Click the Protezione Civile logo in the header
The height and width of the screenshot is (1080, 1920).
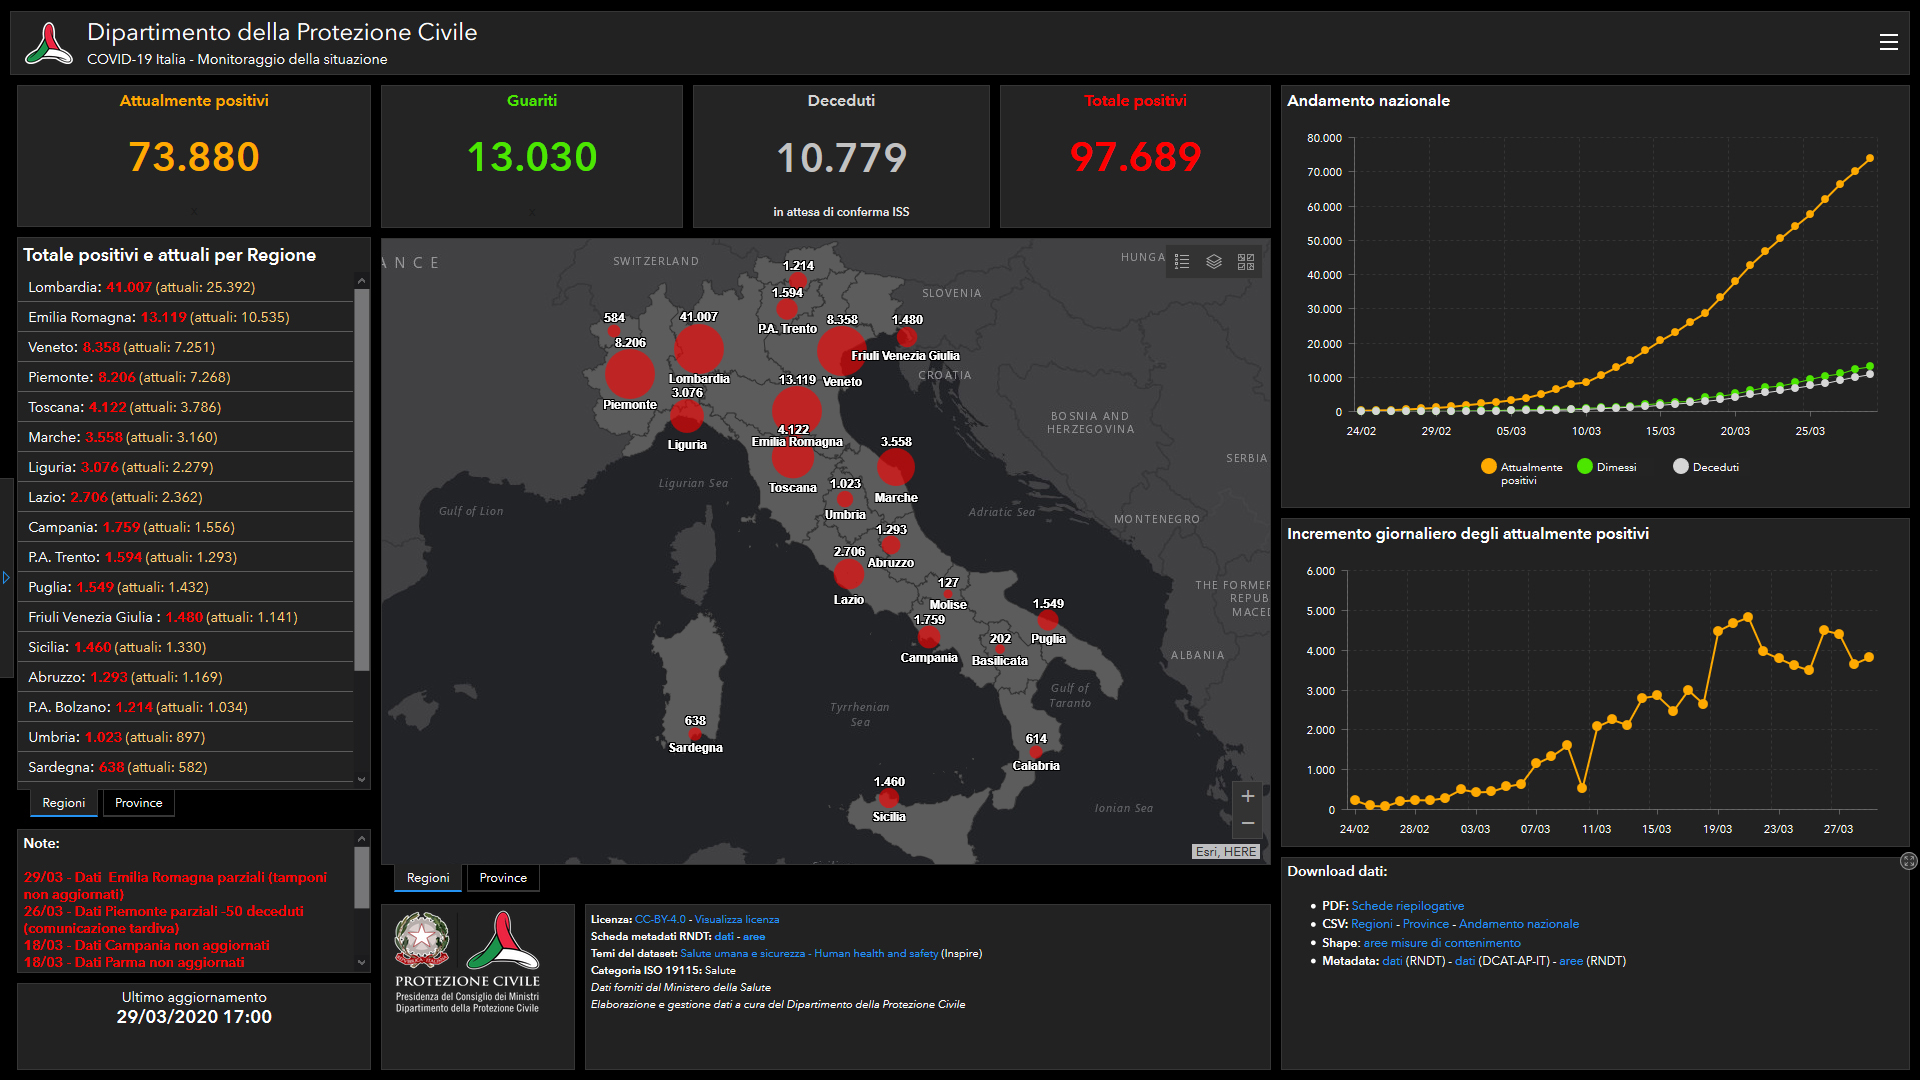[x=49, y=43]
